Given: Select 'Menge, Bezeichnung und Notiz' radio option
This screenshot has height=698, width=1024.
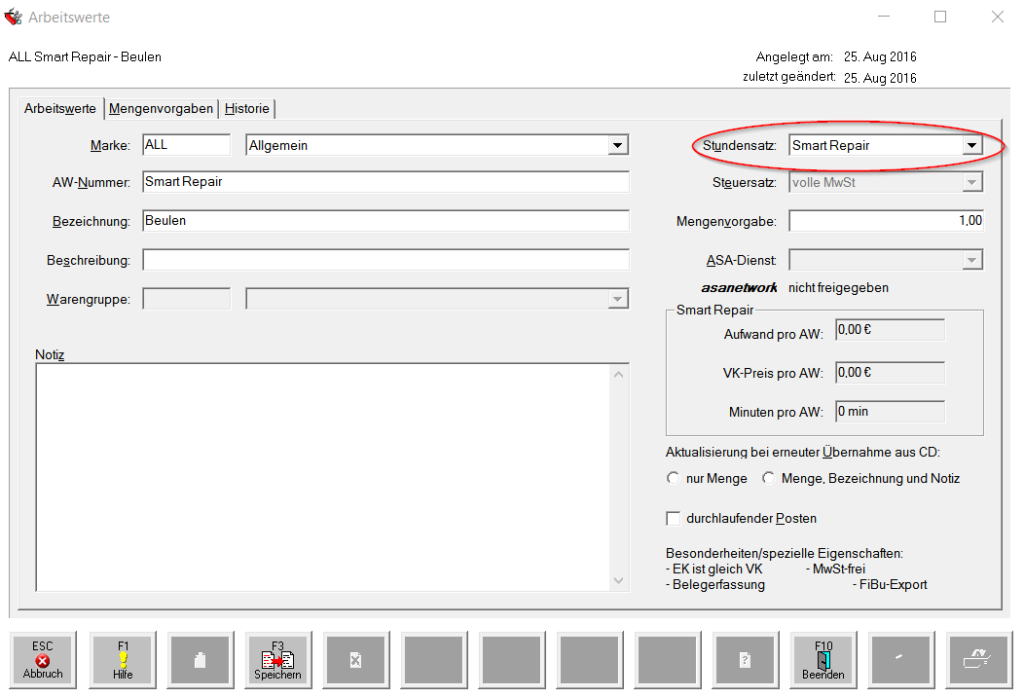Looking at the screenshot, I should pos(769,478).
